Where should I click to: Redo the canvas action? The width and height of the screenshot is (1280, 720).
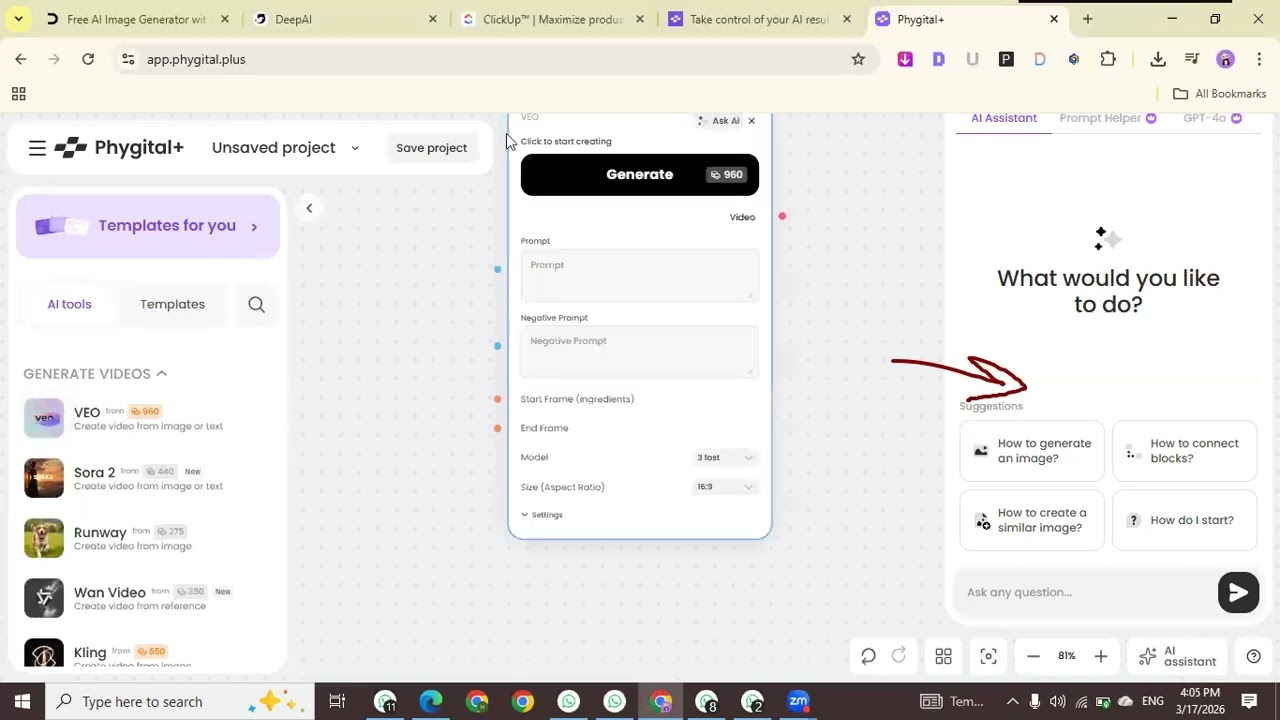[x=899, y=656]
